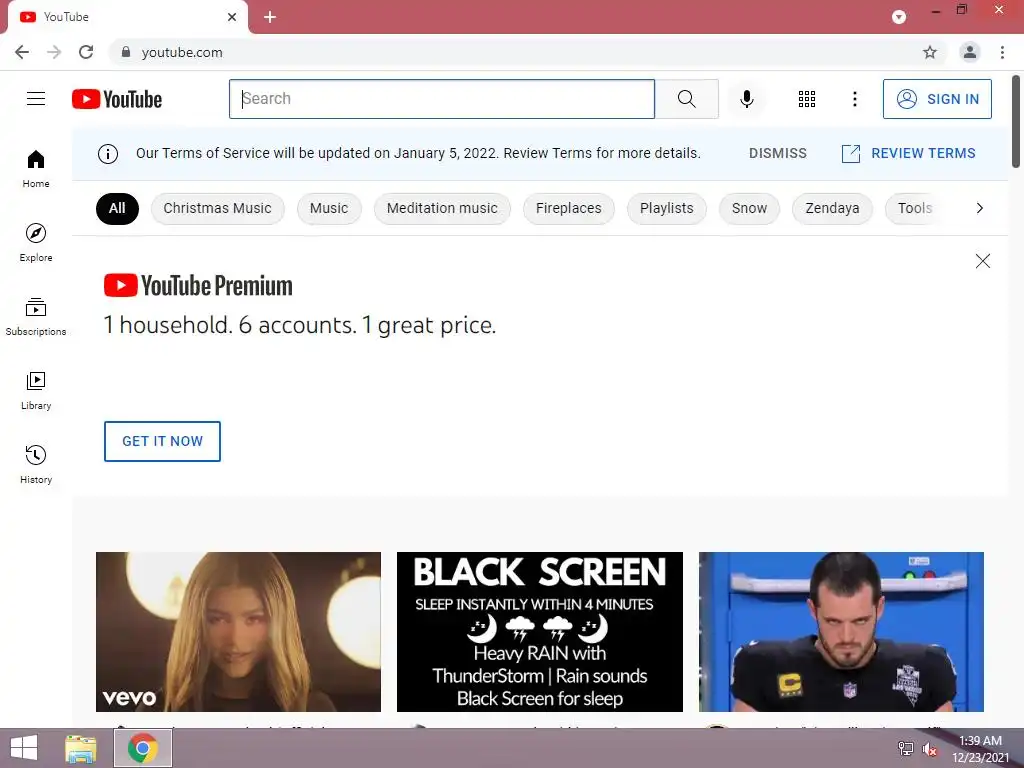Select the Playlists chip
1024x768 pixels.
pos(667,208)
